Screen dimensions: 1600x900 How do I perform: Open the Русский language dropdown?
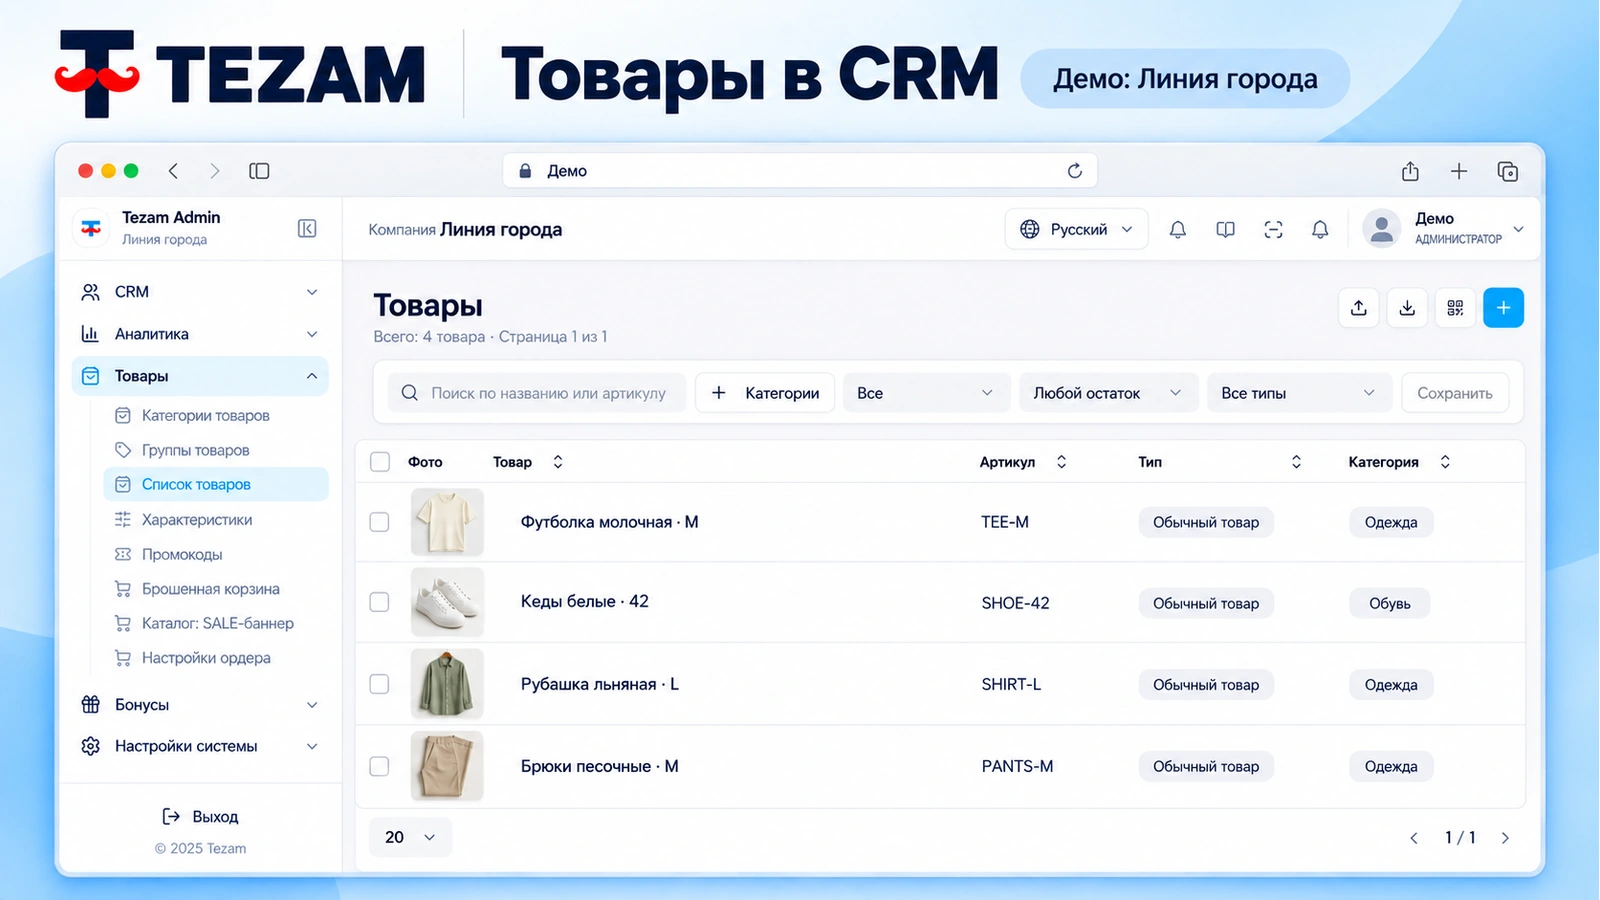(1076, 229)
